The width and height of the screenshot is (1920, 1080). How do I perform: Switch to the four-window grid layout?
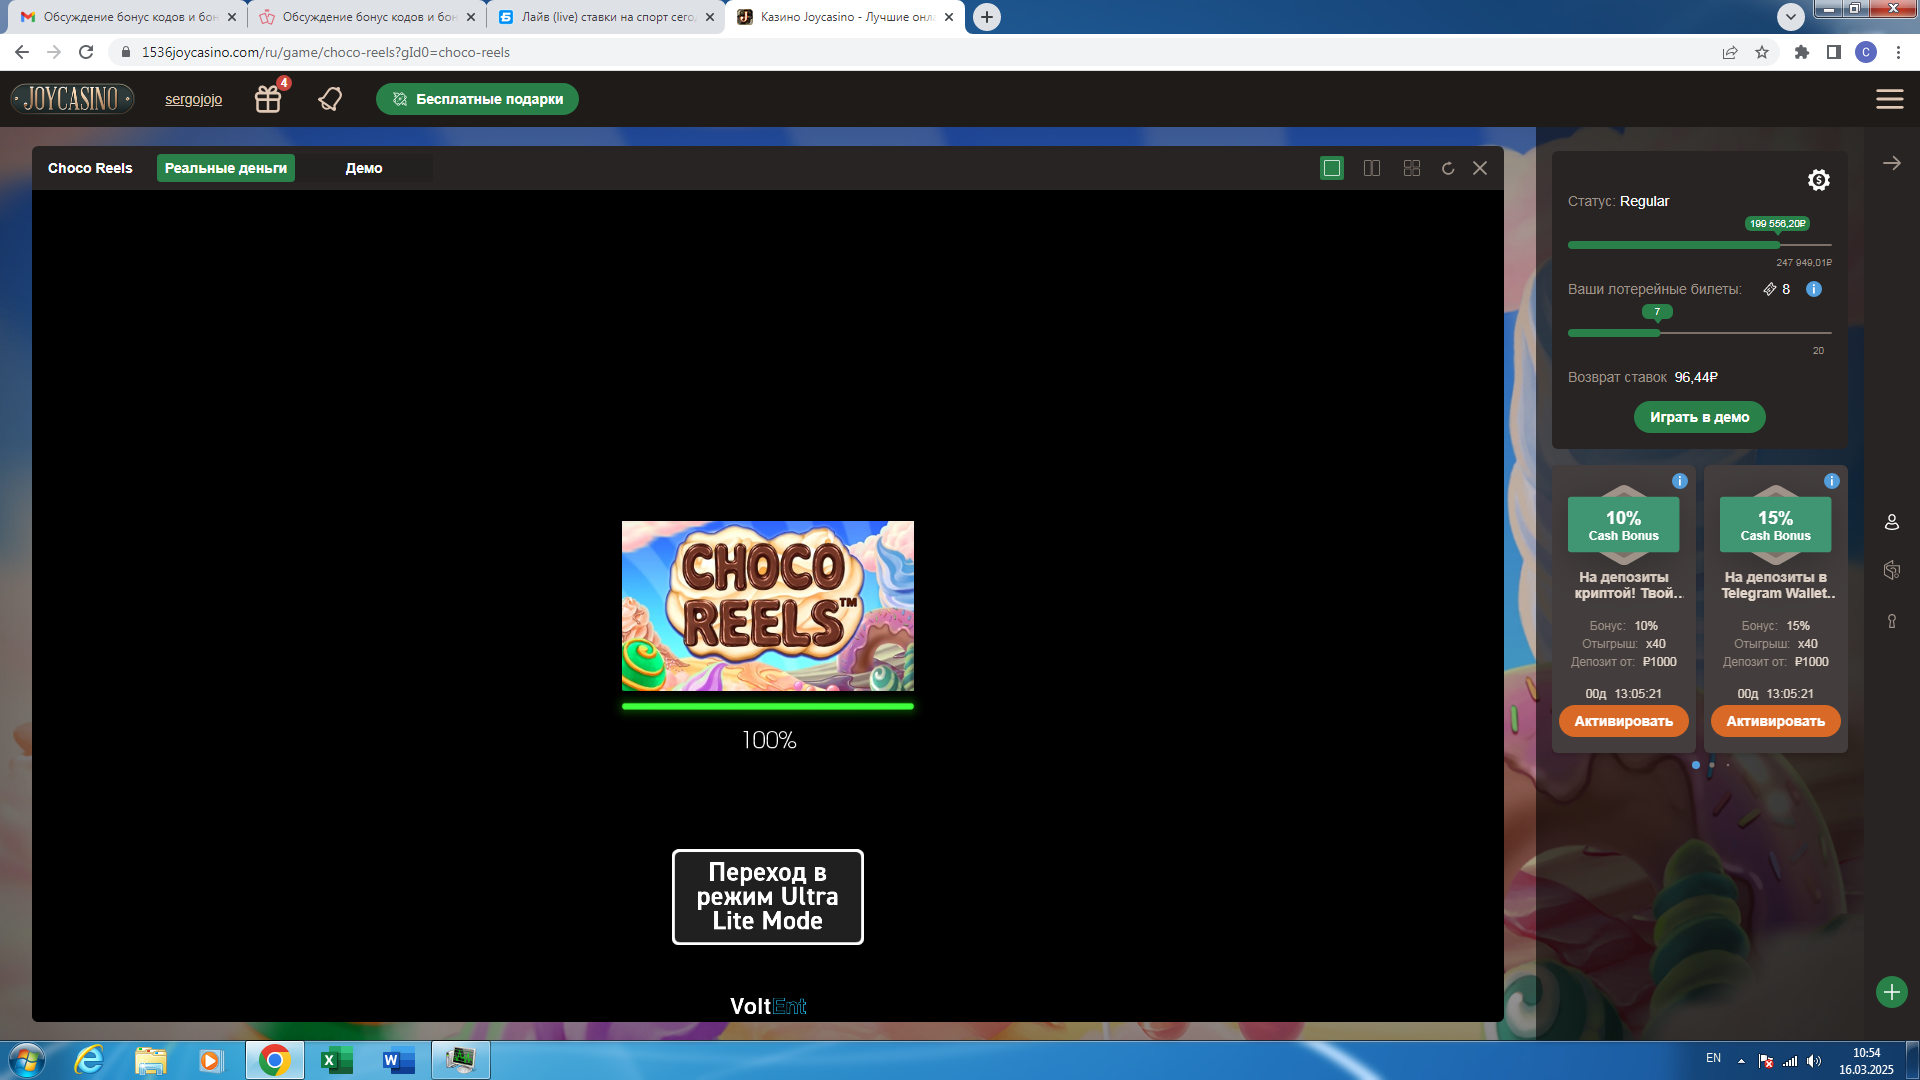click(1412, 168)
